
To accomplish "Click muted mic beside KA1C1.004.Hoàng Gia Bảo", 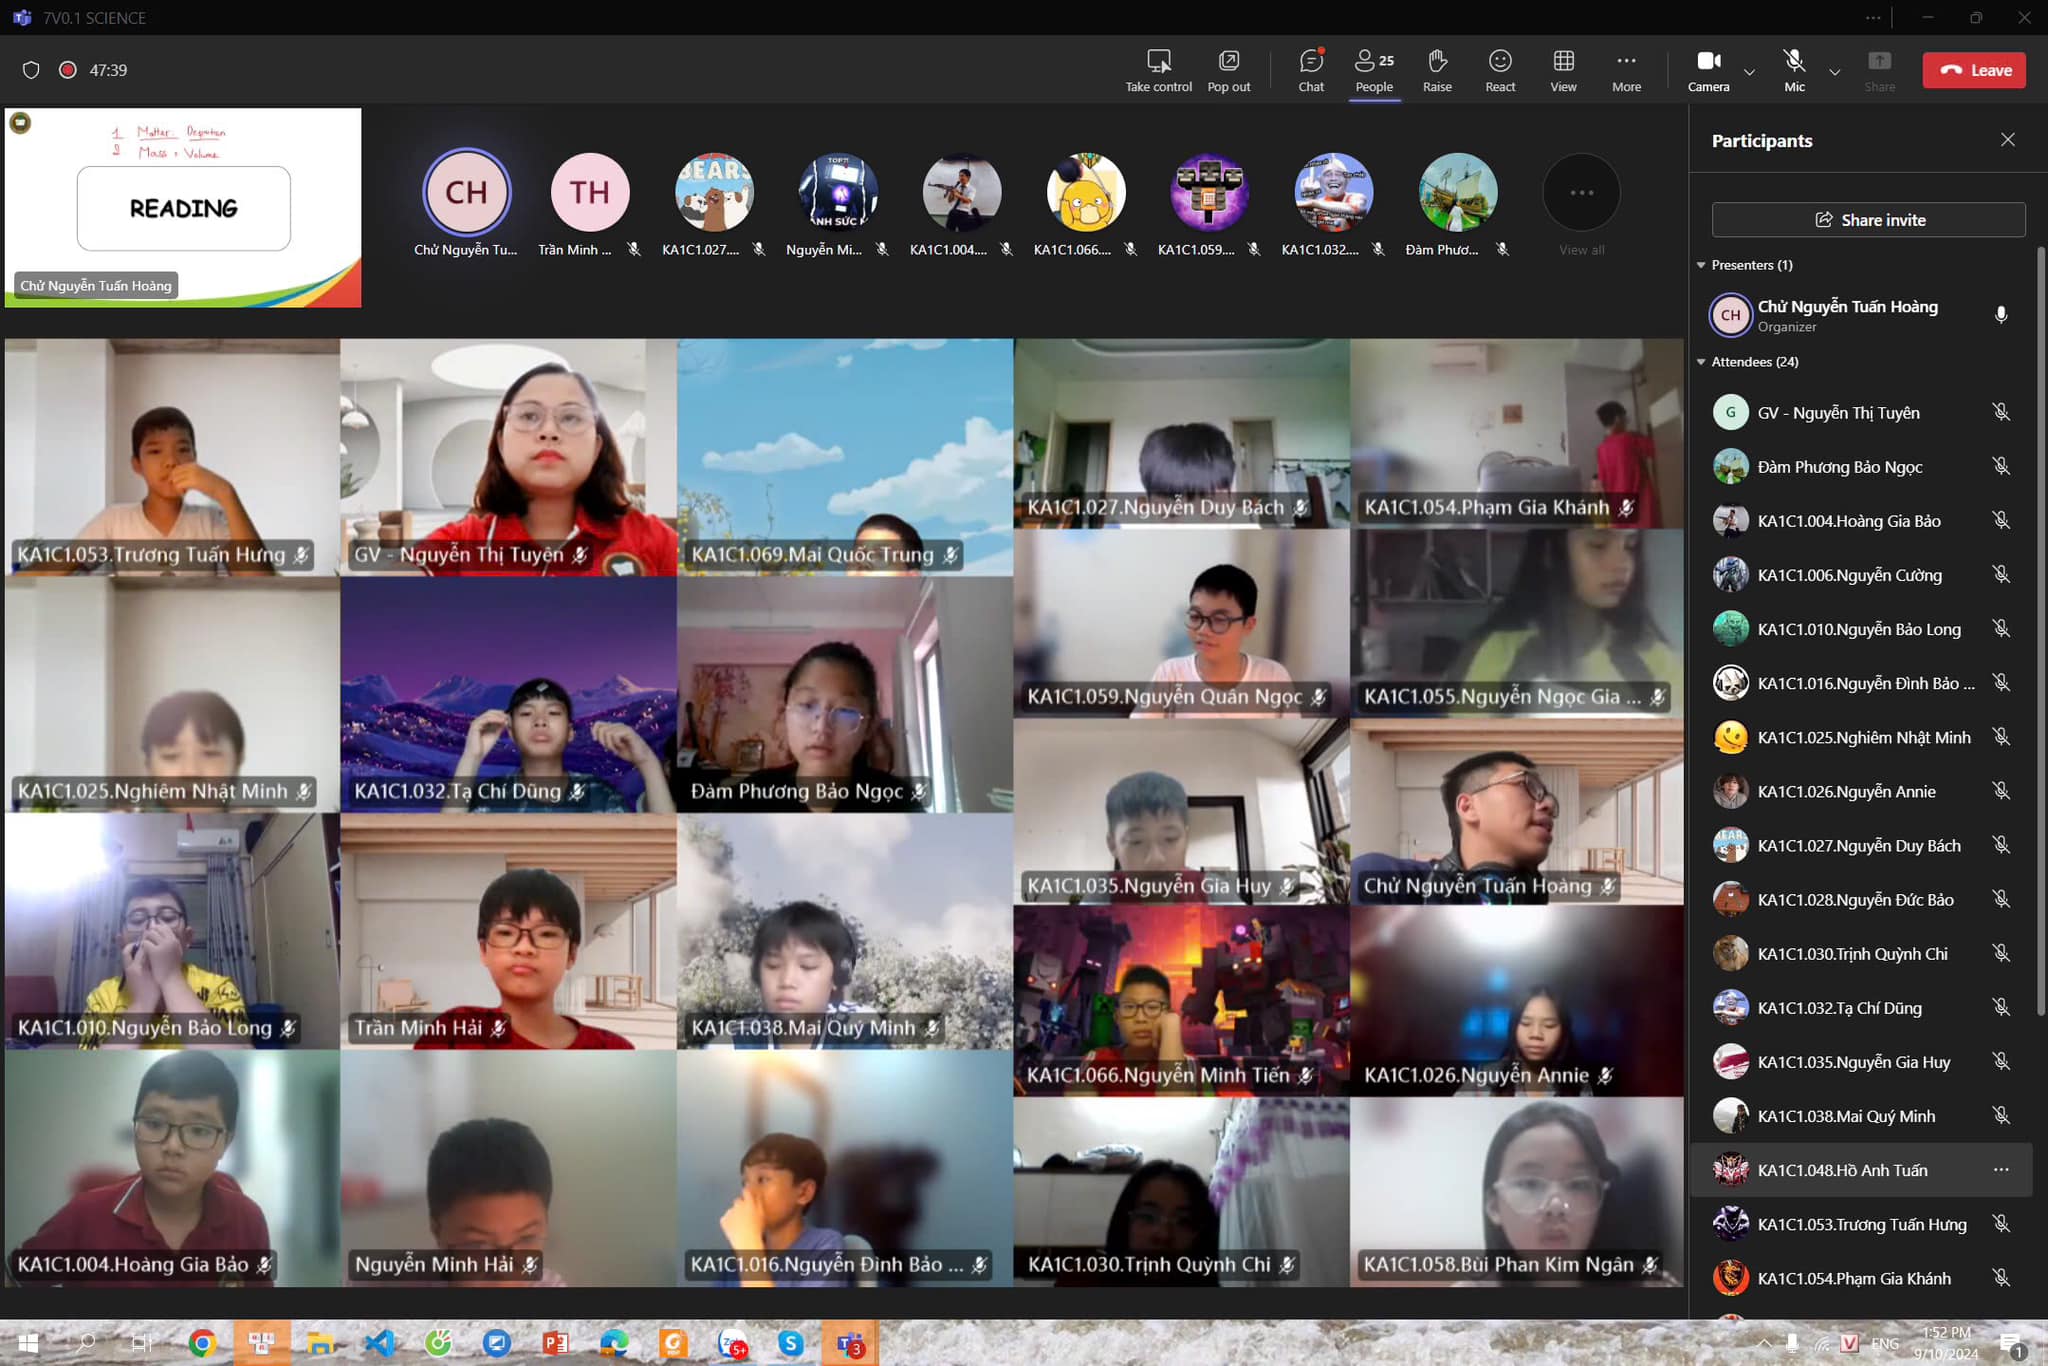I will pos(2001,520).
